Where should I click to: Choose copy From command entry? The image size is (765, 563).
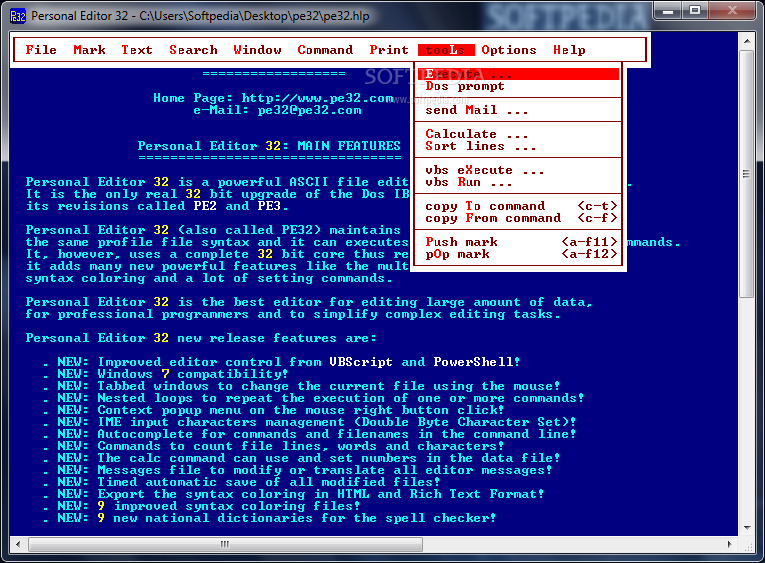[518, 218]
